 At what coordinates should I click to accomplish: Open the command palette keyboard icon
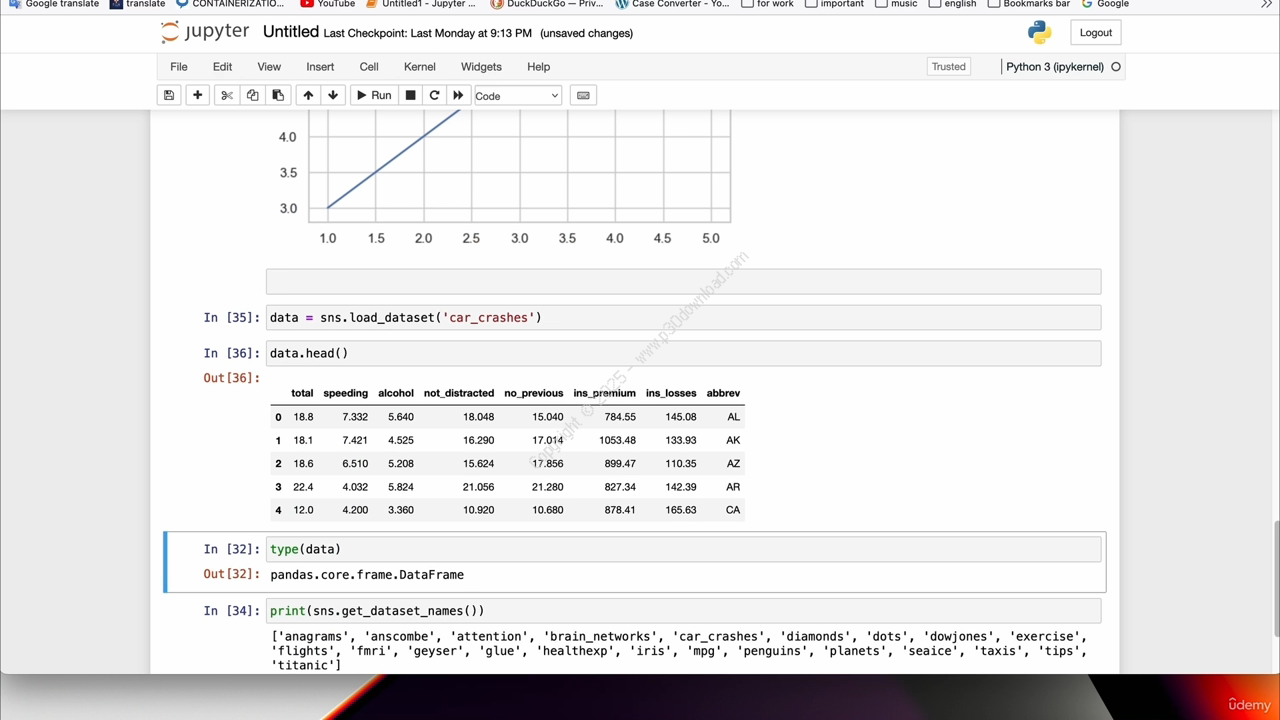point(583,96)
